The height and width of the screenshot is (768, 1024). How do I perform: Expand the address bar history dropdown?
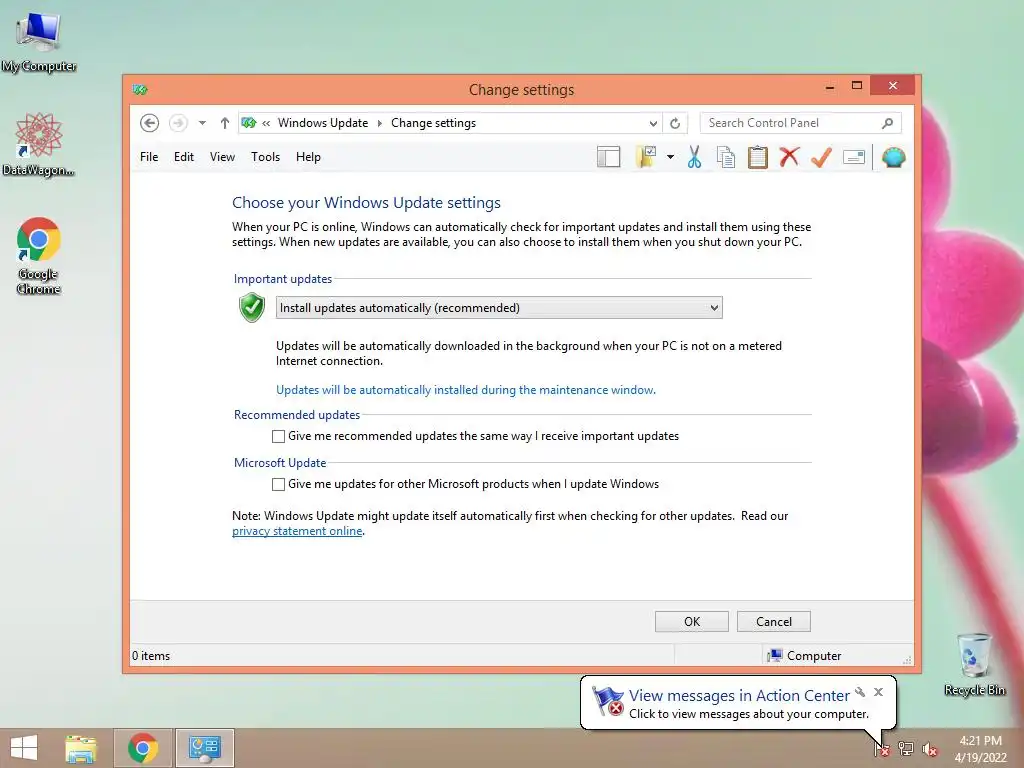click(x=653, y=123)
